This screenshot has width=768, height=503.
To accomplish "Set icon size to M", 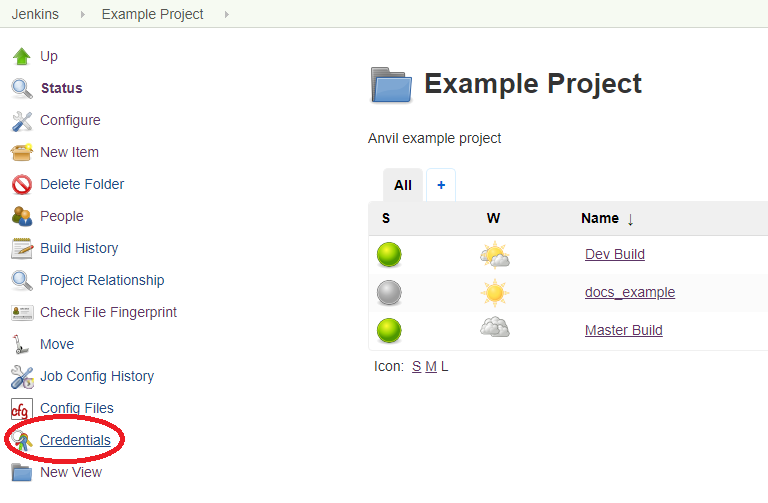I will [x=431, y=366].
